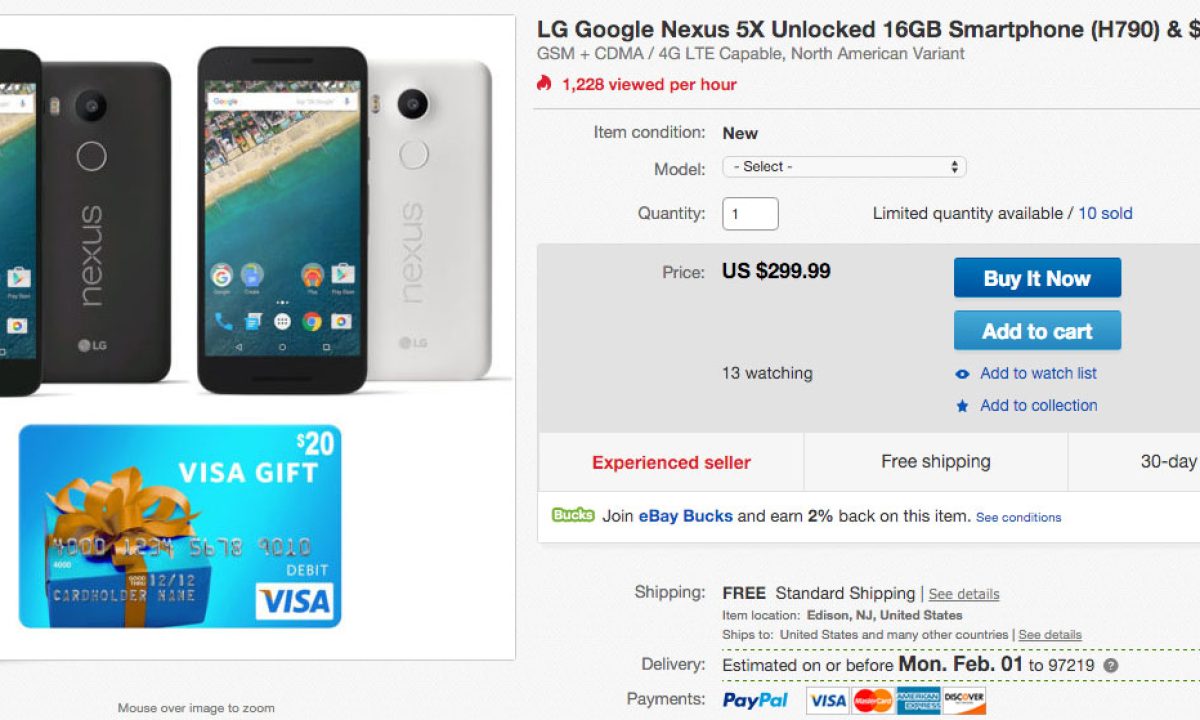This screenshot has height=720, width=1200.
Task: Click the watch list eye icon
Action: click(x=962, y=374)
